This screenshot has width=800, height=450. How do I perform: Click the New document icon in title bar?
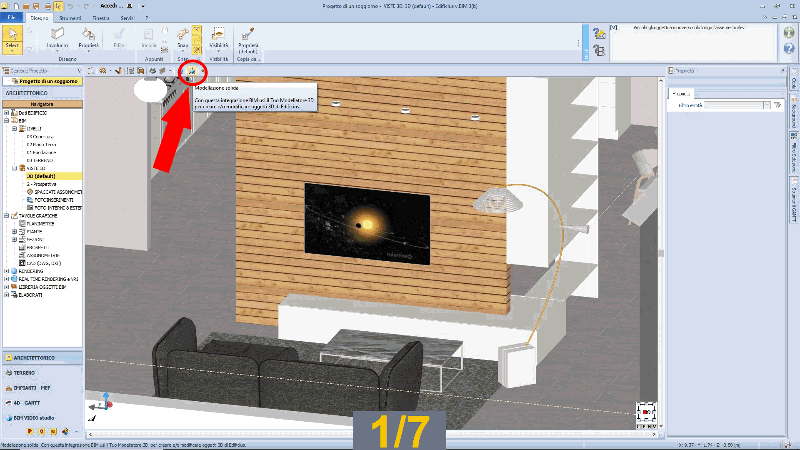pyautogui.click(x=16, y=6)
